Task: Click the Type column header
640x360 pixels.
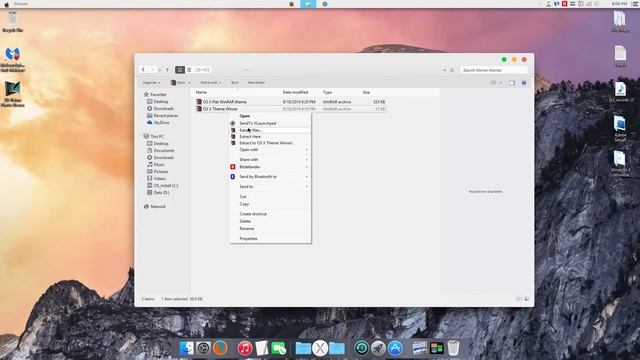Action: coord(327,93)
